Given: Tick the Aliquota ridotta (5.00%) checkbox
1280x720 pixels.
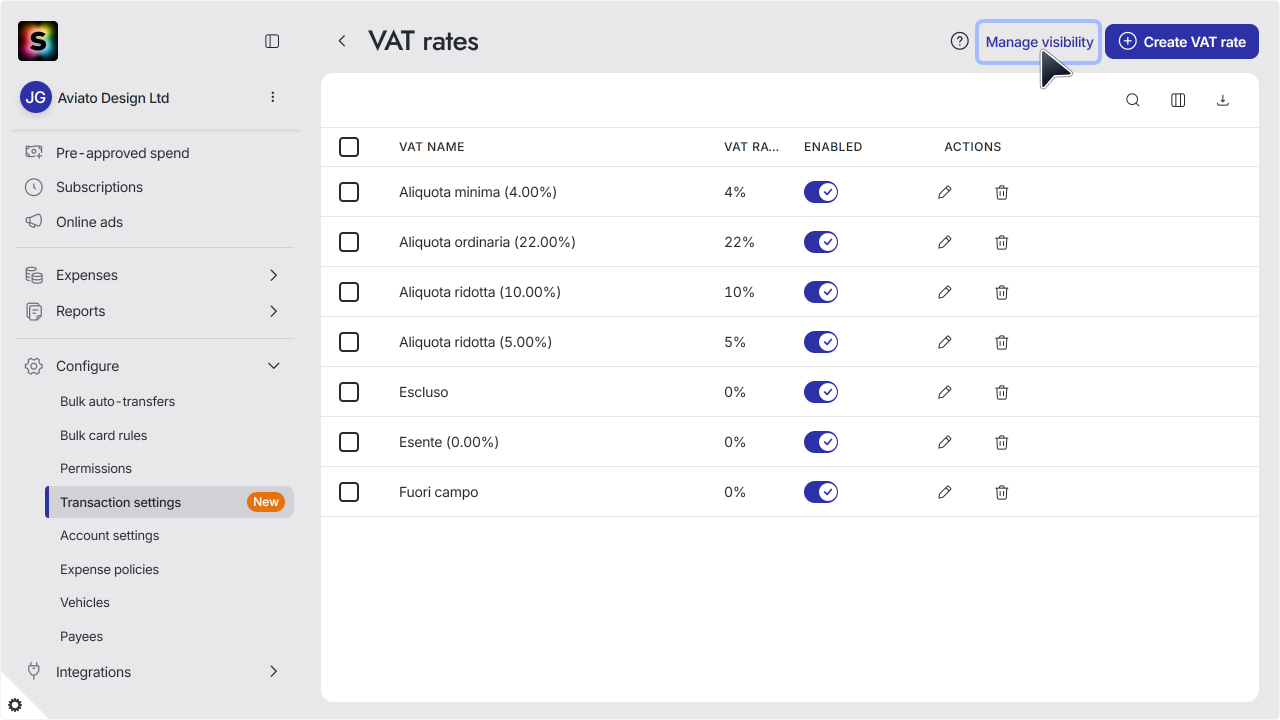Looking at the screenshot, I should (349, 342).
